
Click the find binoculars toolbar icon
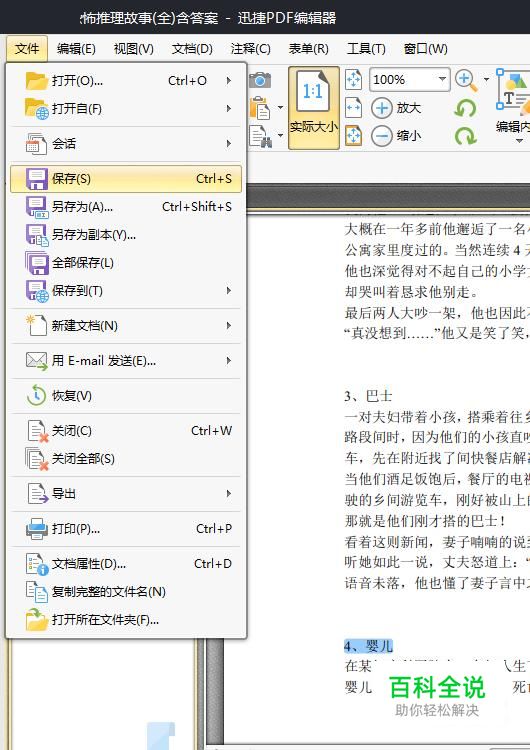[261, 136]
